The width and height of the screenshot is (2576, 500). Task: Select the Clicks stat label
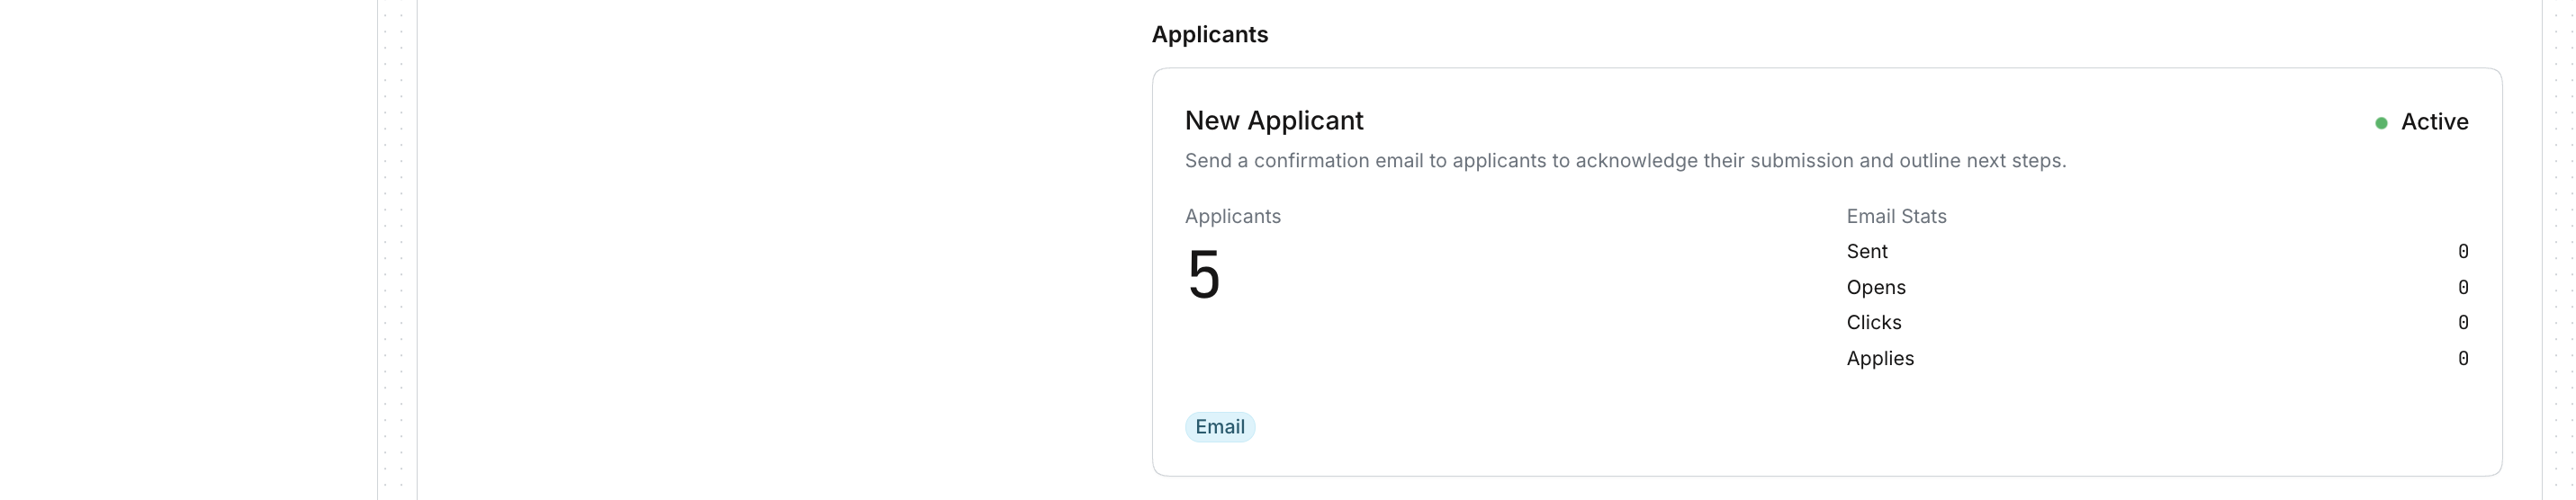point(1873,323)
